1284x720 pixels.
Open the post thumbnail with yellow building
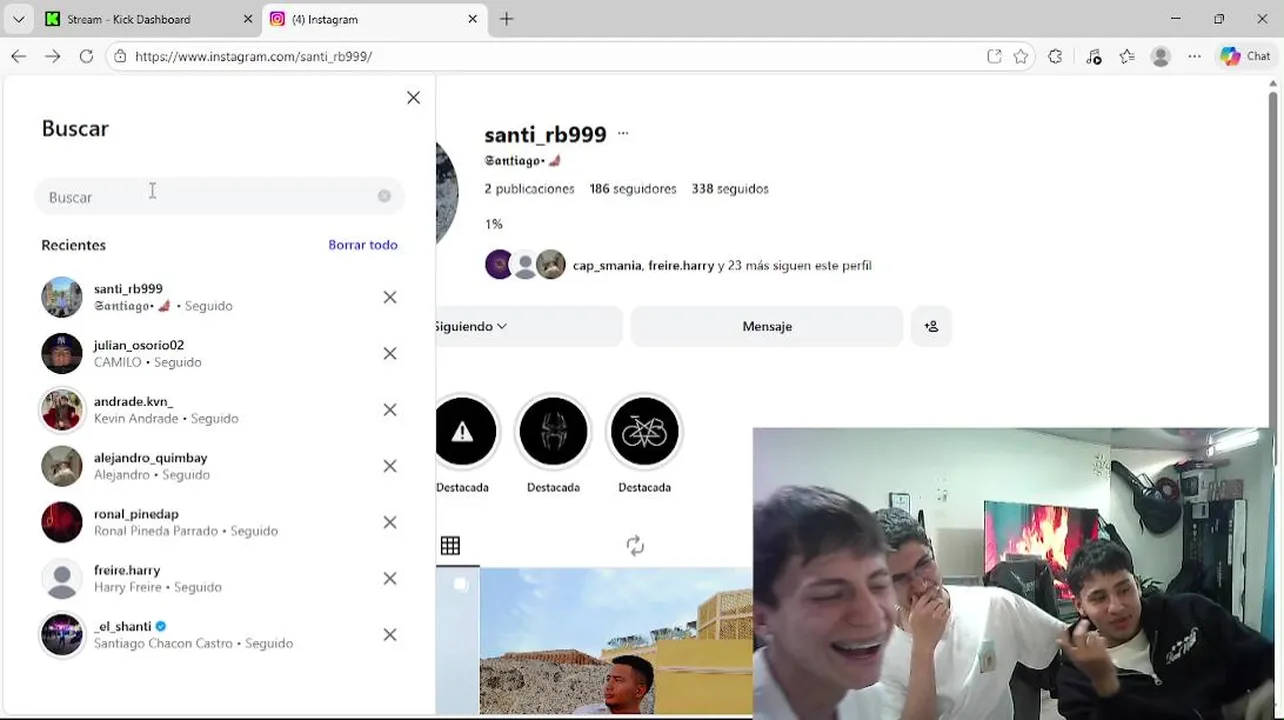(x=615, y=641)
